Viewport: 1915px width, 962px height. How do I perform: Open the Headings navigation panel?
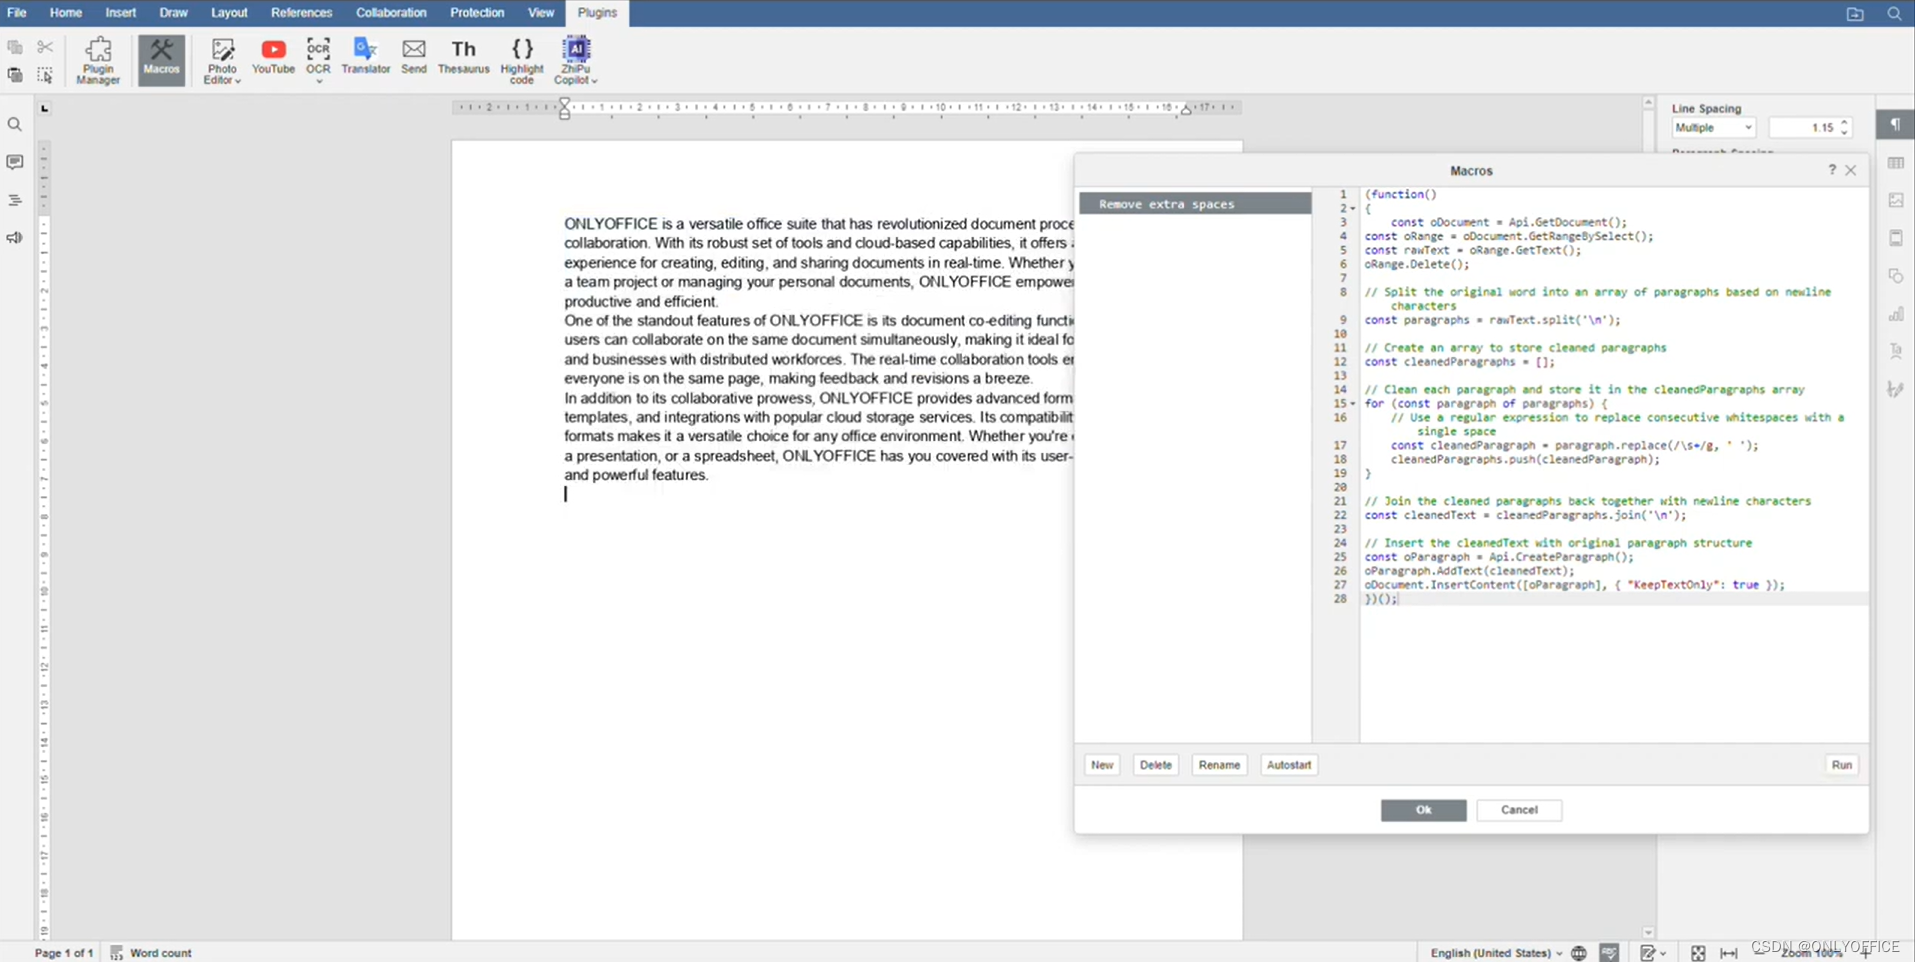[15, 200]
